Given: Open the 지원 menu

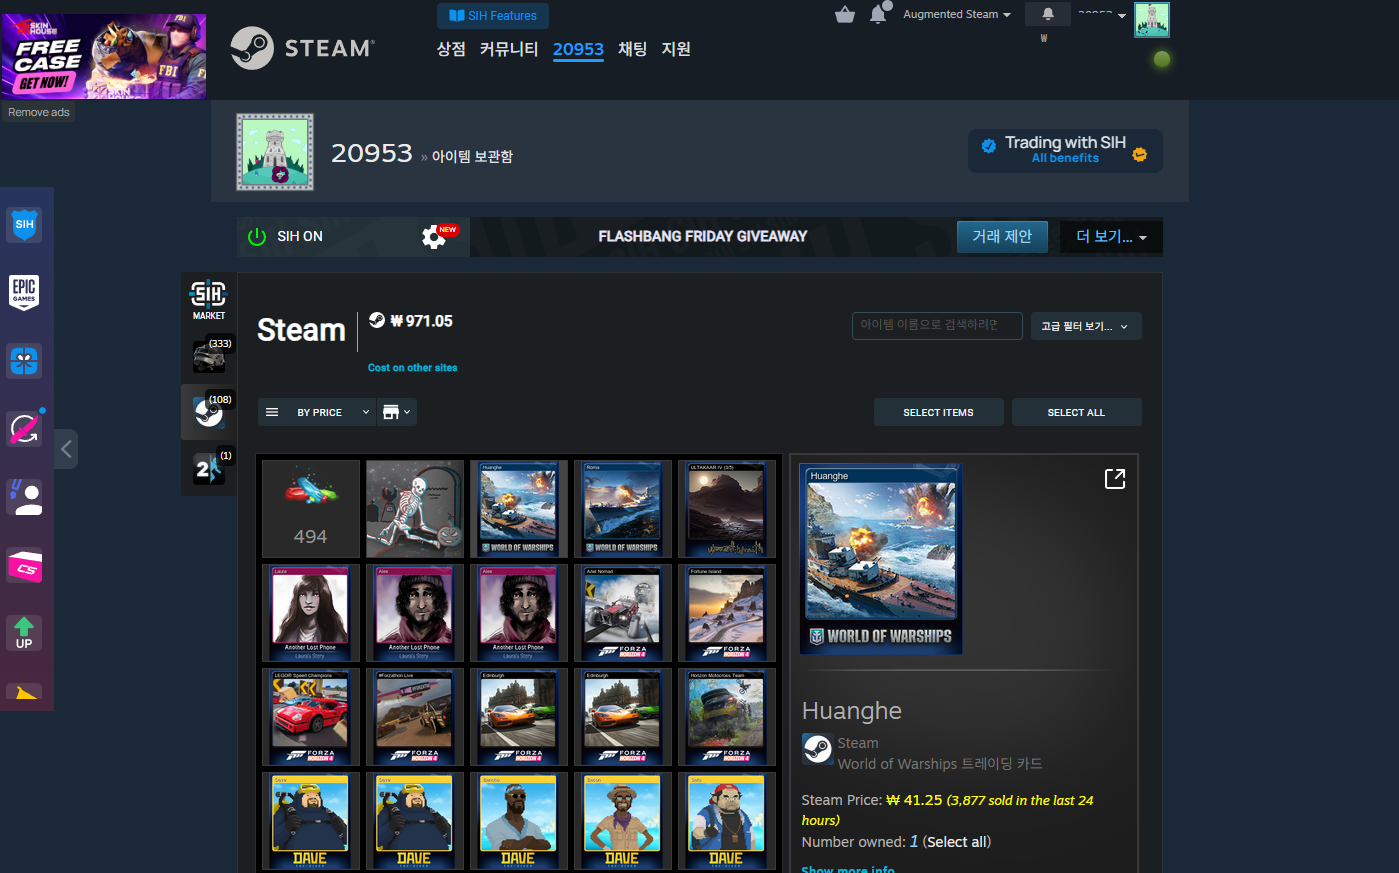Looking at the screenshot, I should pyautogui.click(x=676, y=49).
